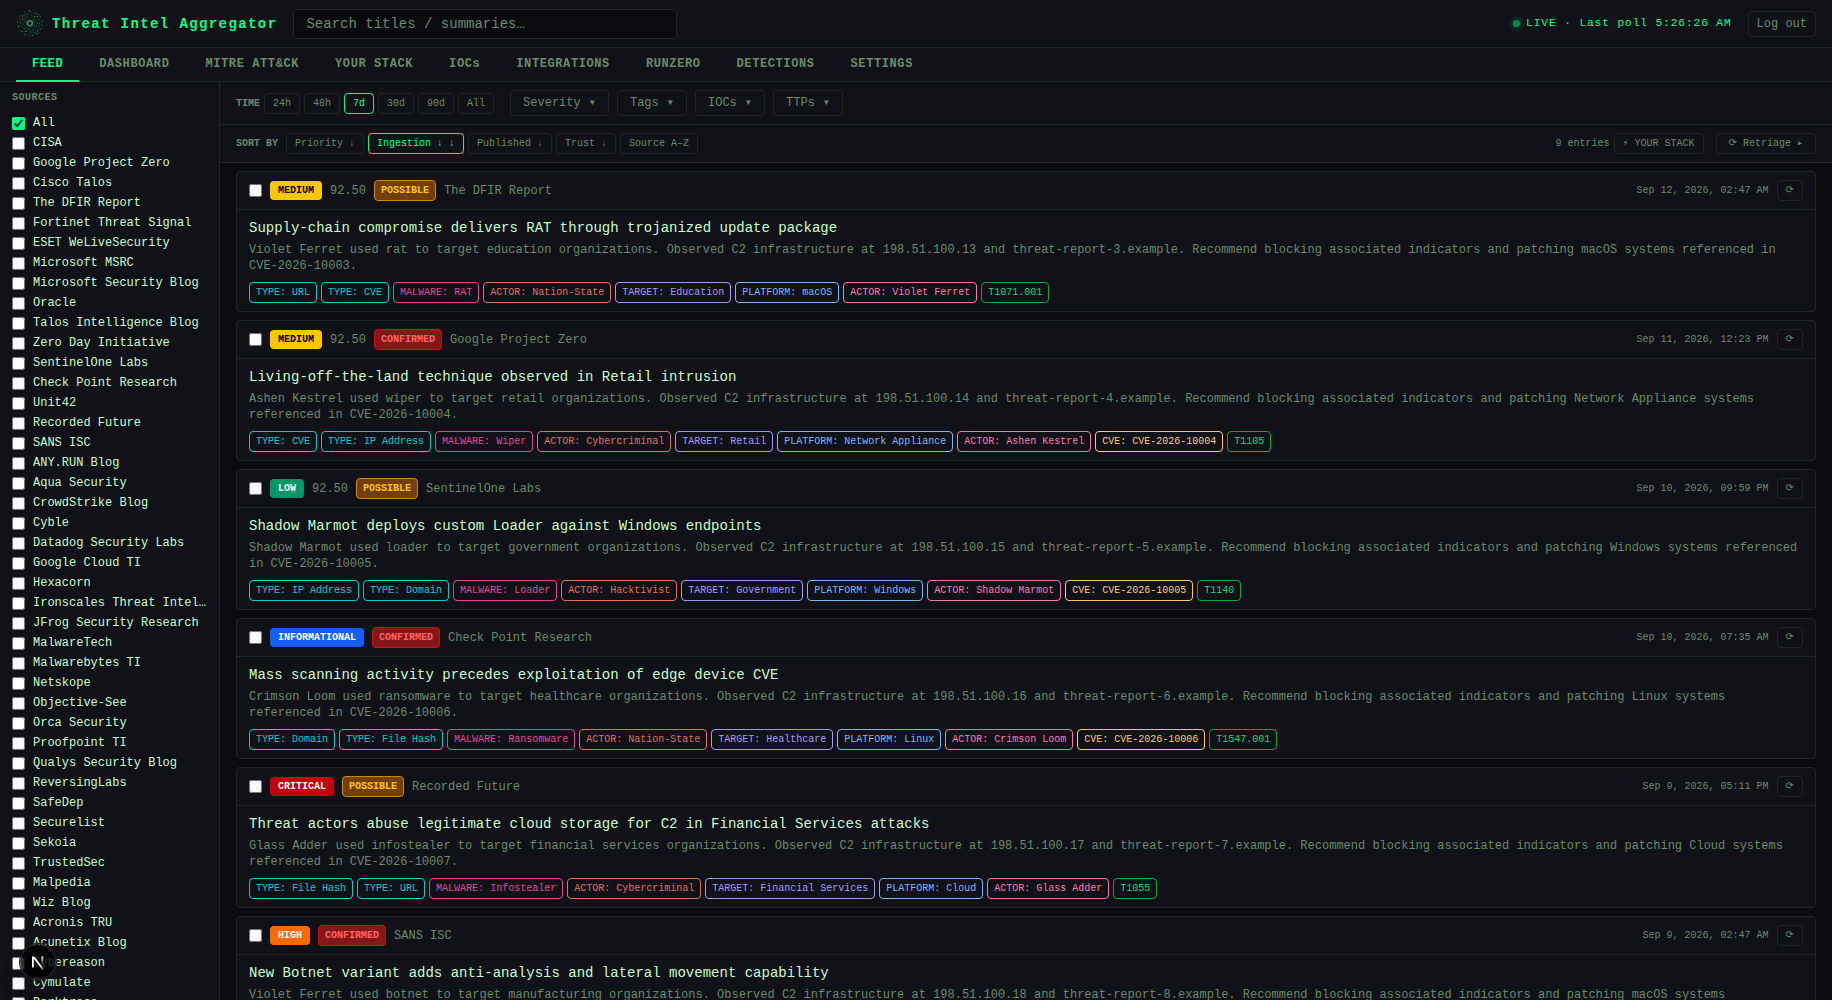Enable CrowdStrike Blog source checkbox

point(18,503)
